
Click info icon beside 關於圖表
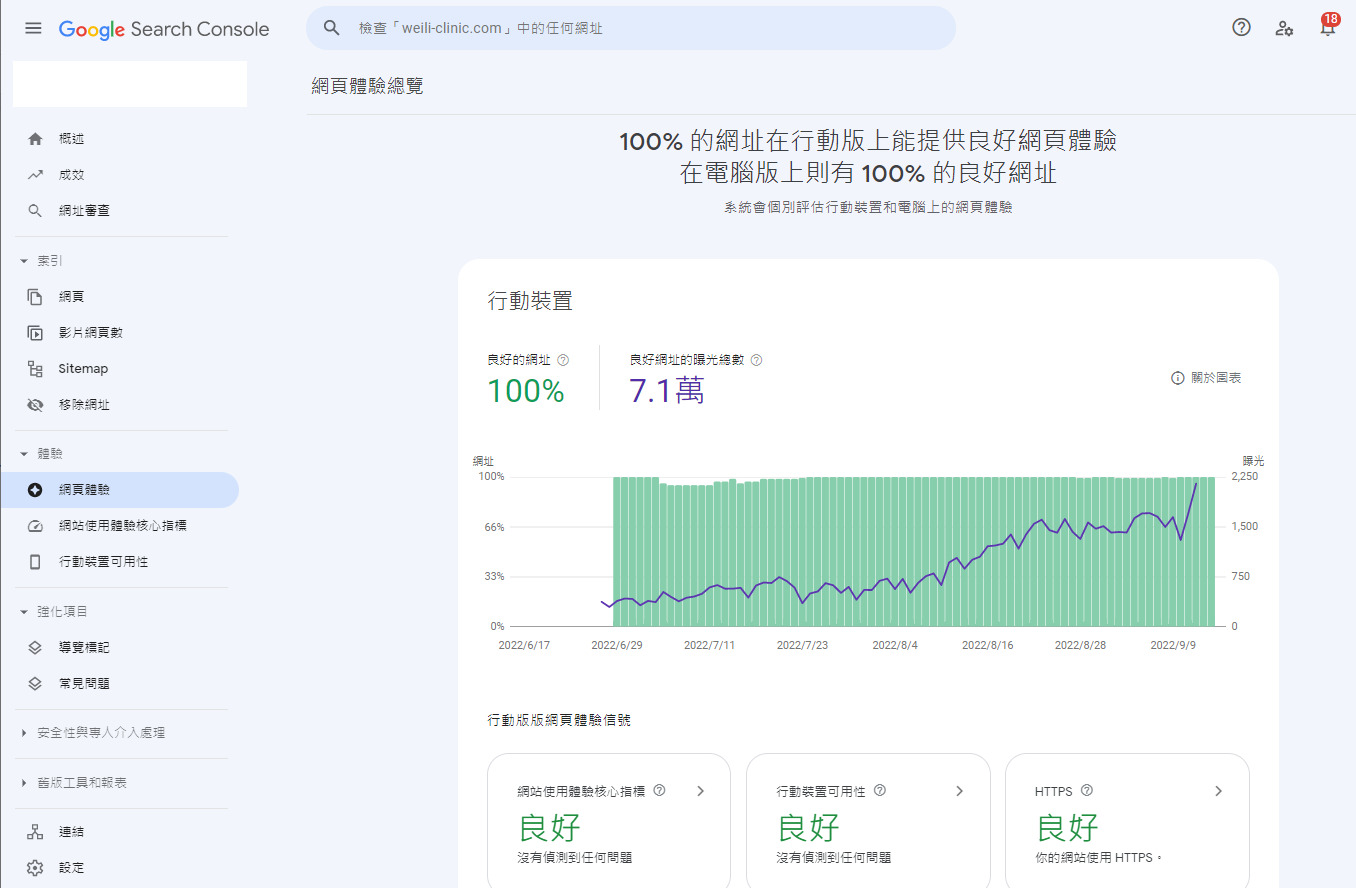pyautogui.click(x=1178, y=378)
